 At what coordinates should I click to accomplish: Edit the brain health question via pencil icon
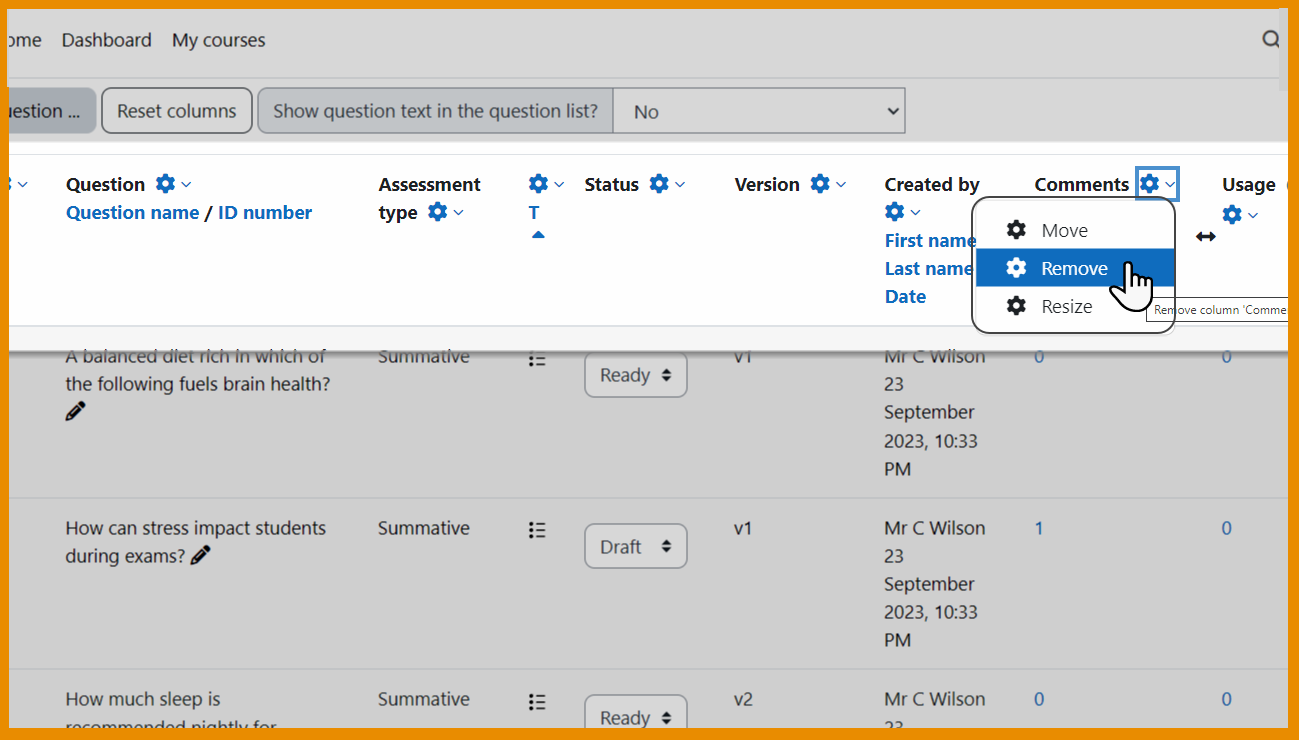coord(75,410)
